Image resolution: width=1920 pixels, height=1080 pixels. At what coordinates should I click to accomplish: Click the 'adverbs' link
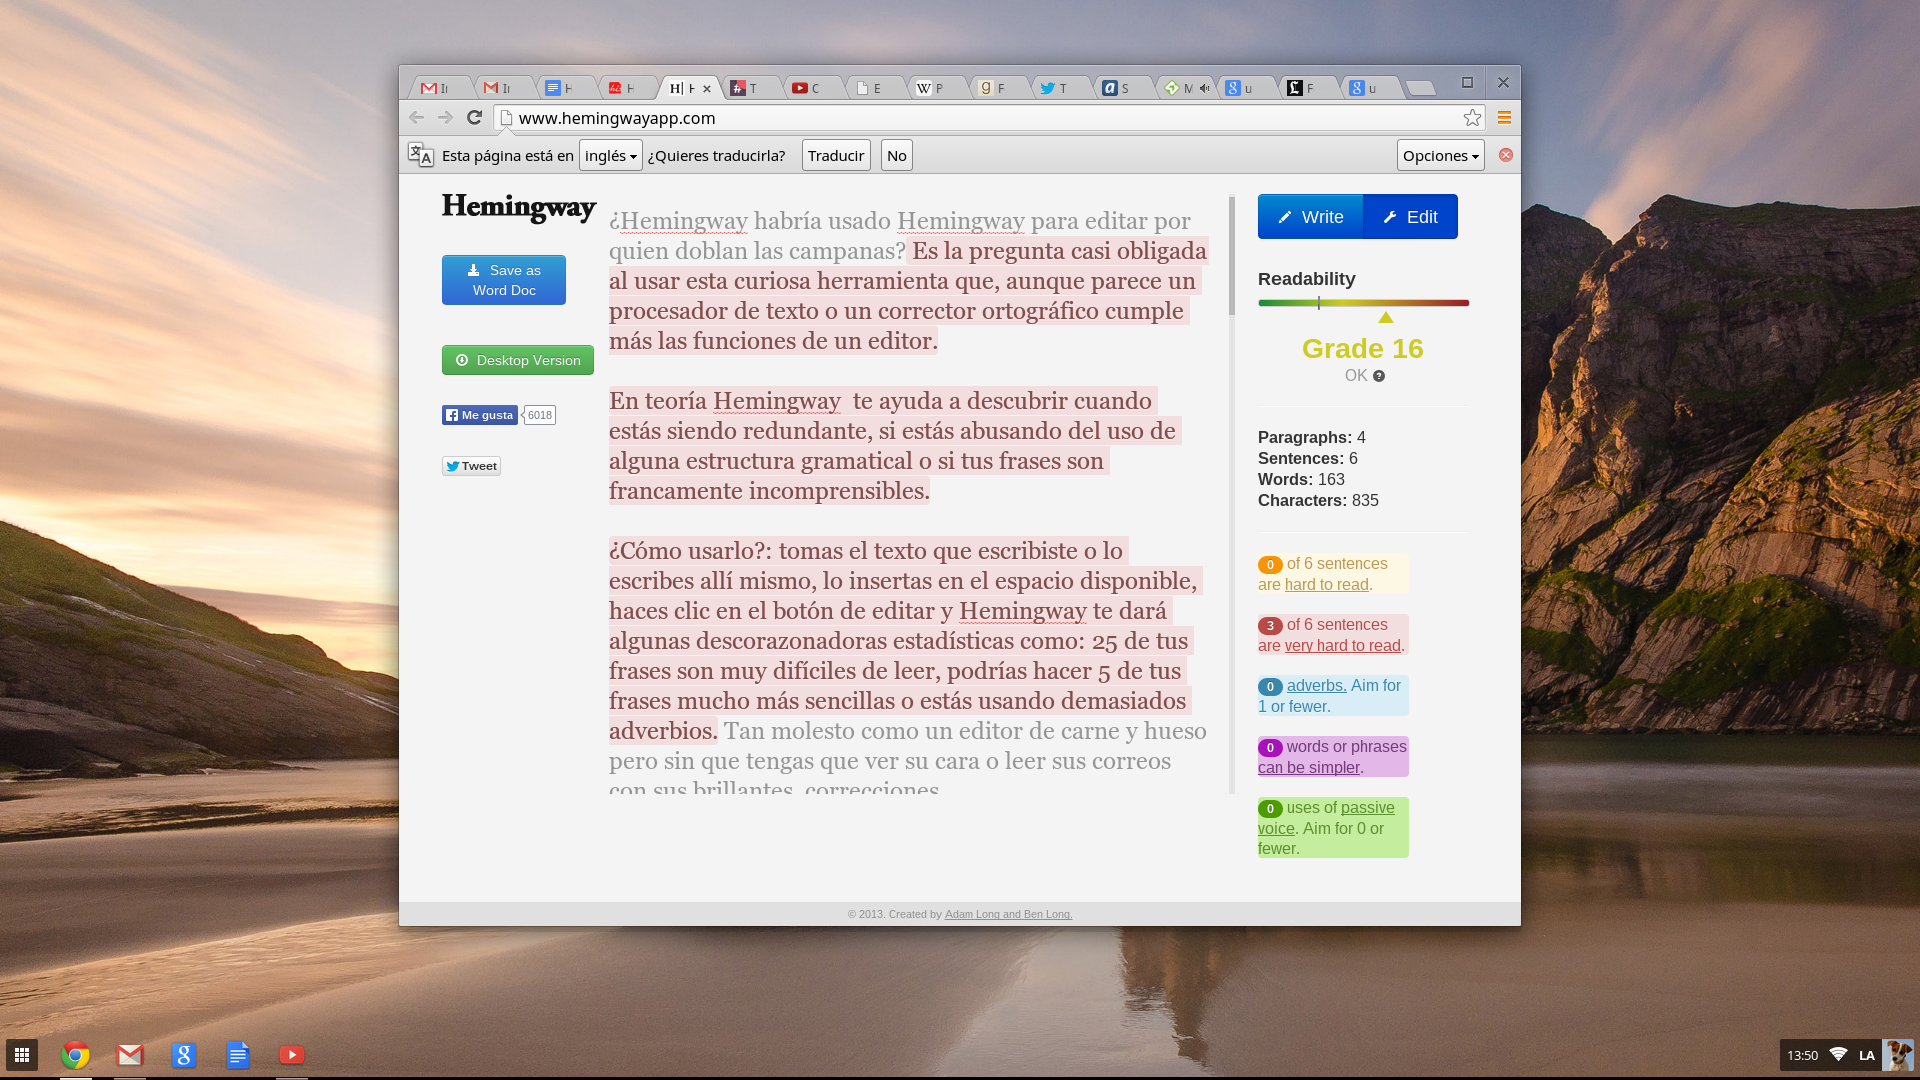point(1316,686)
